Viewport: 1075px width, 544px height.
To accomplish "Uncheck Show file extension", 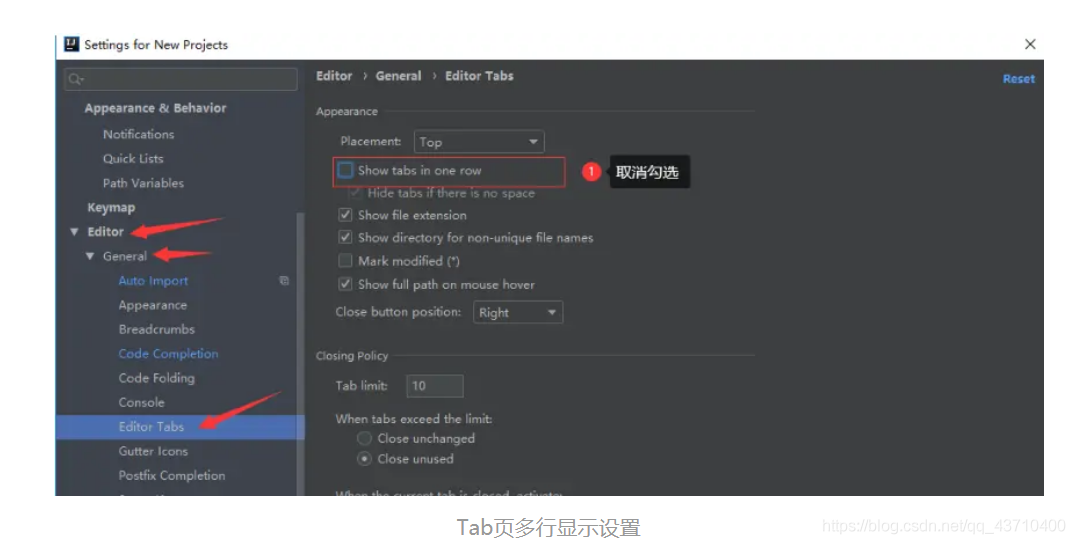I will click(346, 215).
